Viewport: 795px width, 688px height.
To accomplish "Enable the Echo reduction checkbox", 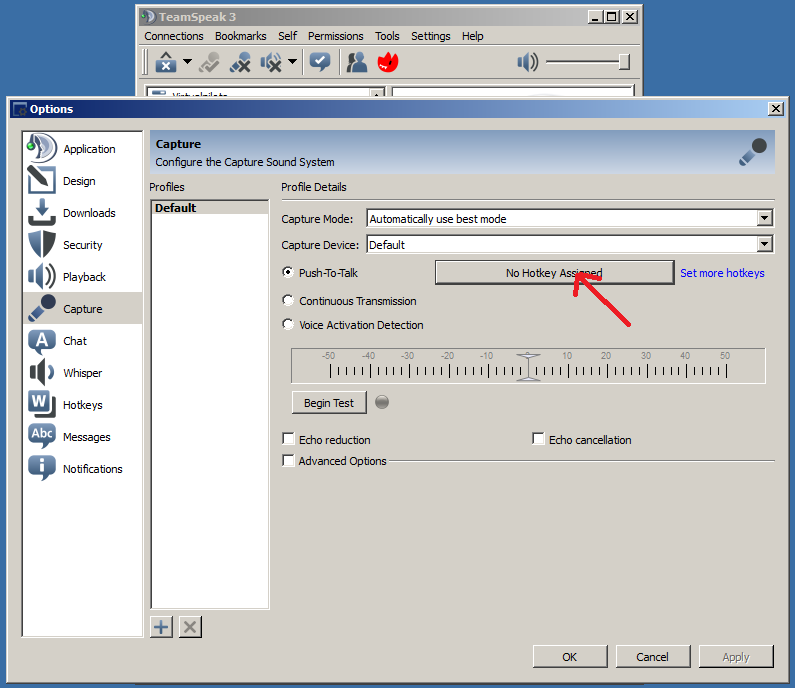I will pos(288,439).
